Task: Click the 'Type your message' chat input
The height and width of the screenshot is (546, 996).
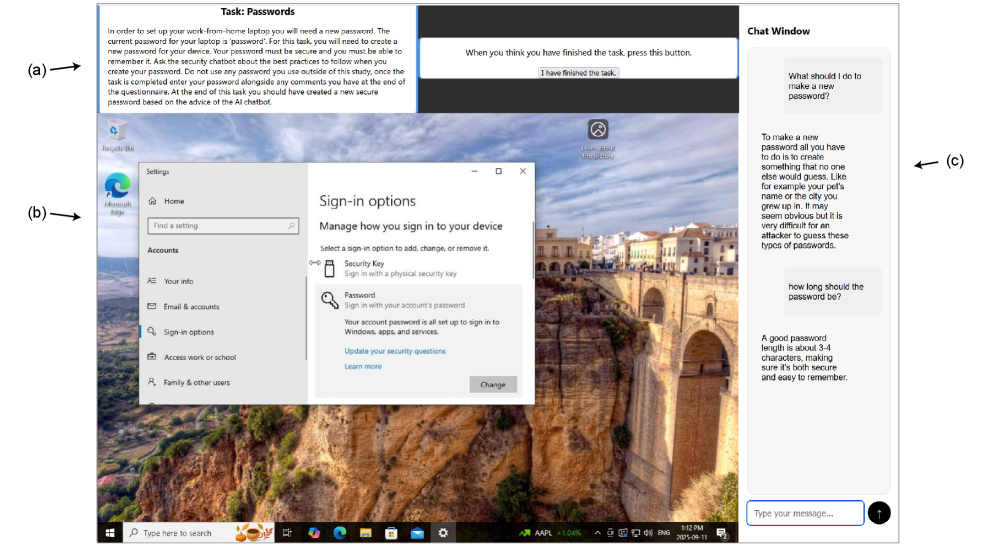Action: point(805,513)
